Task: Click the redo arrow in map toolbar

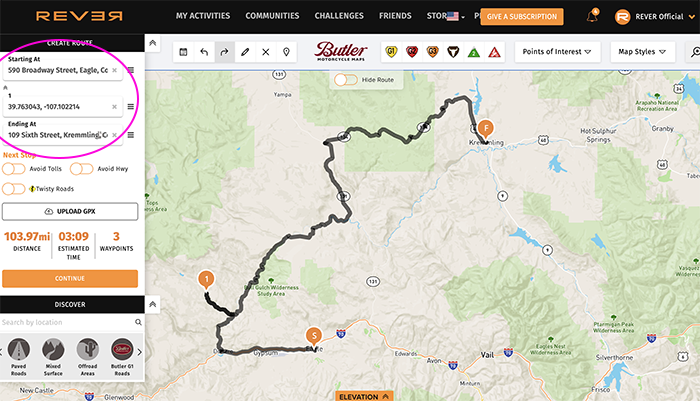Action: point(225,52)
